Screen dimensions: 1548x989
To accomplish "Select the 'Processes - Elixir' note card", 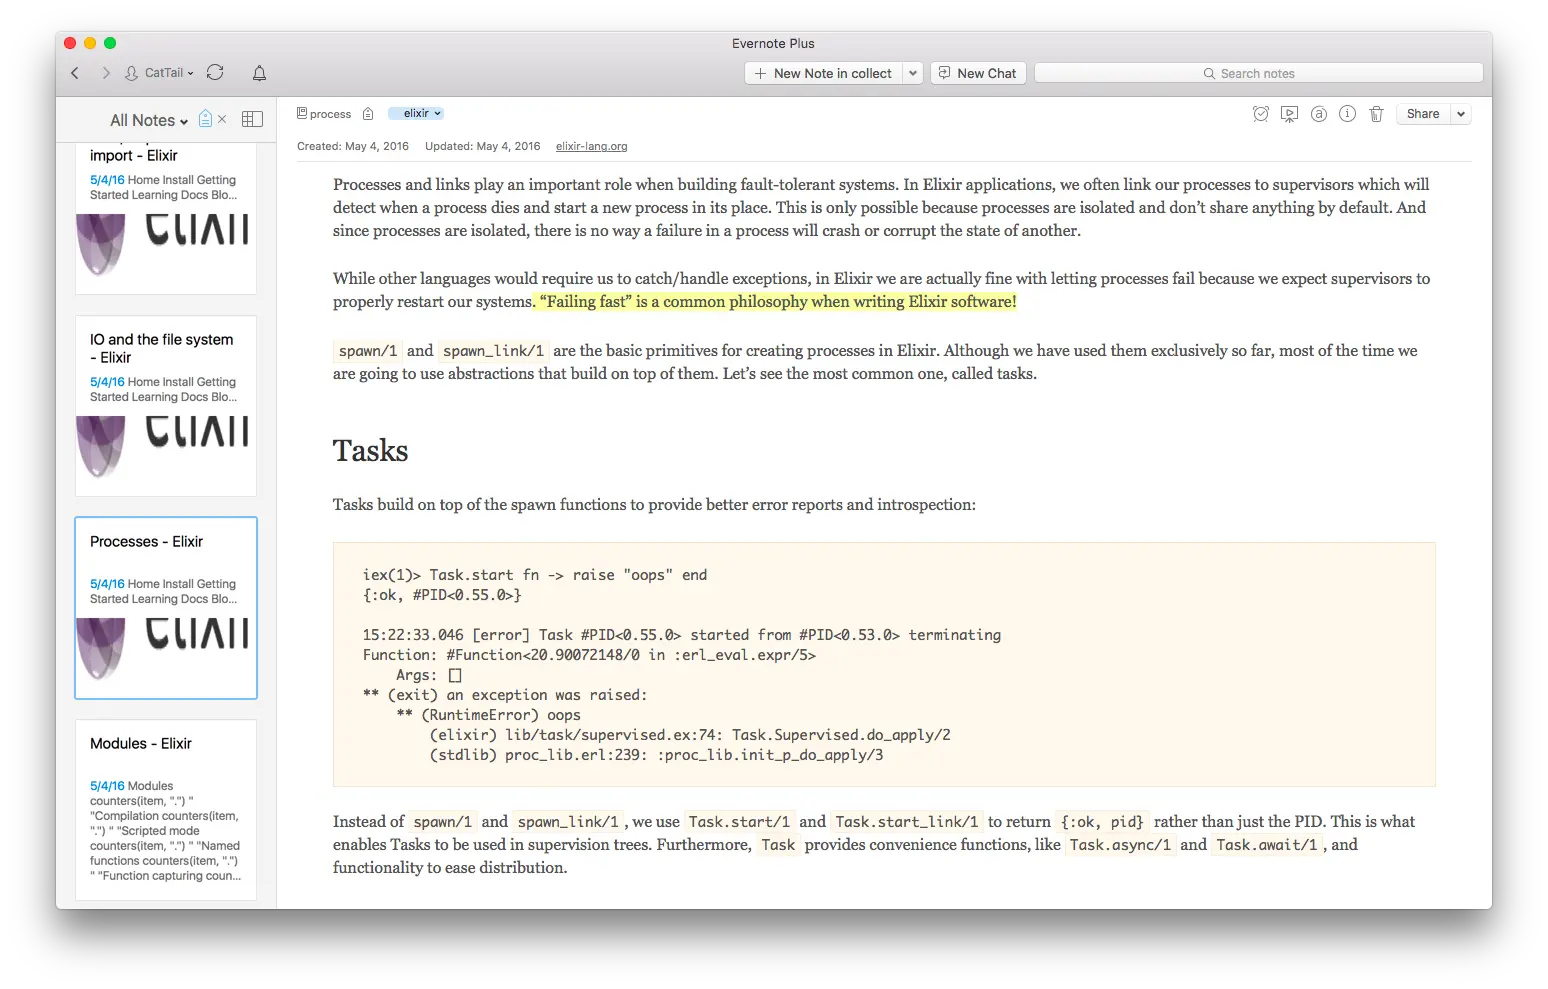I will point(166,608).
